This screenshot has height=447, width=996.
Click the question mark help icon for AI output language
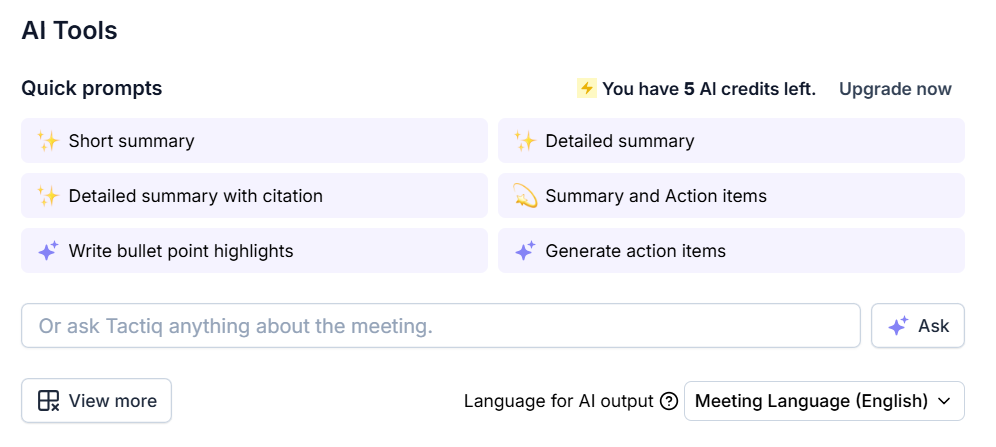click(x=669, y=401)
